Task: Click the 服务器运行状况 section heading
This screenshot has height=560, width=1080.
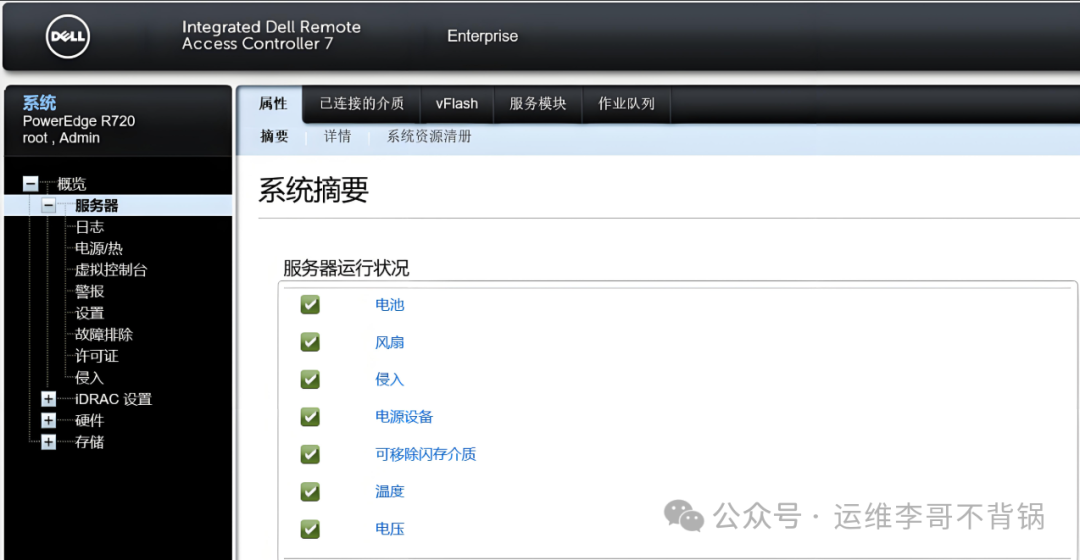Action: point(346,268)
